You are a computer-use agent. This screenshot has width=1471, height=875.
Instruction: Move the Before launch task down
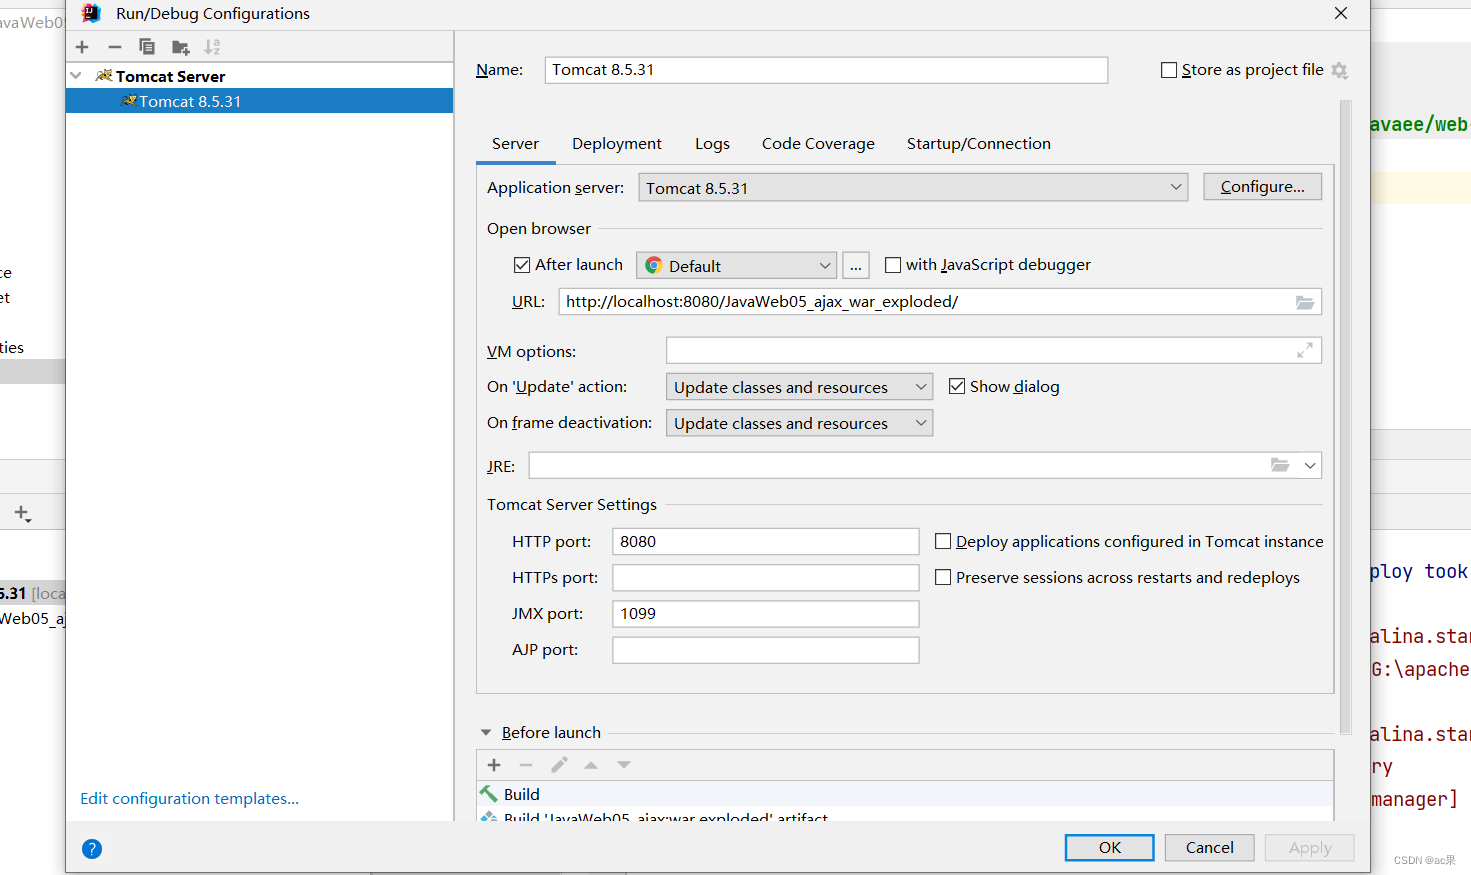coord(624,765)
